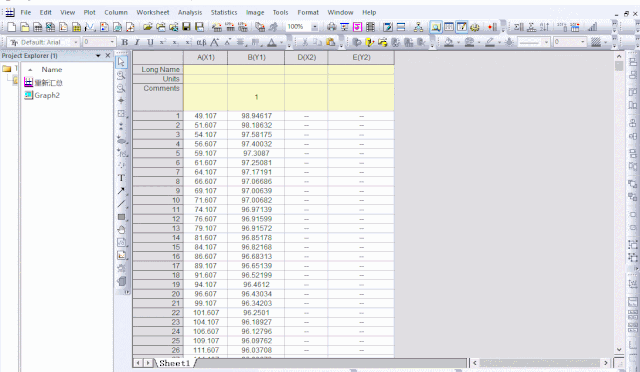Toggle Greek alpha-beta symbols button
640x372 pixels.
pos(201,42)
